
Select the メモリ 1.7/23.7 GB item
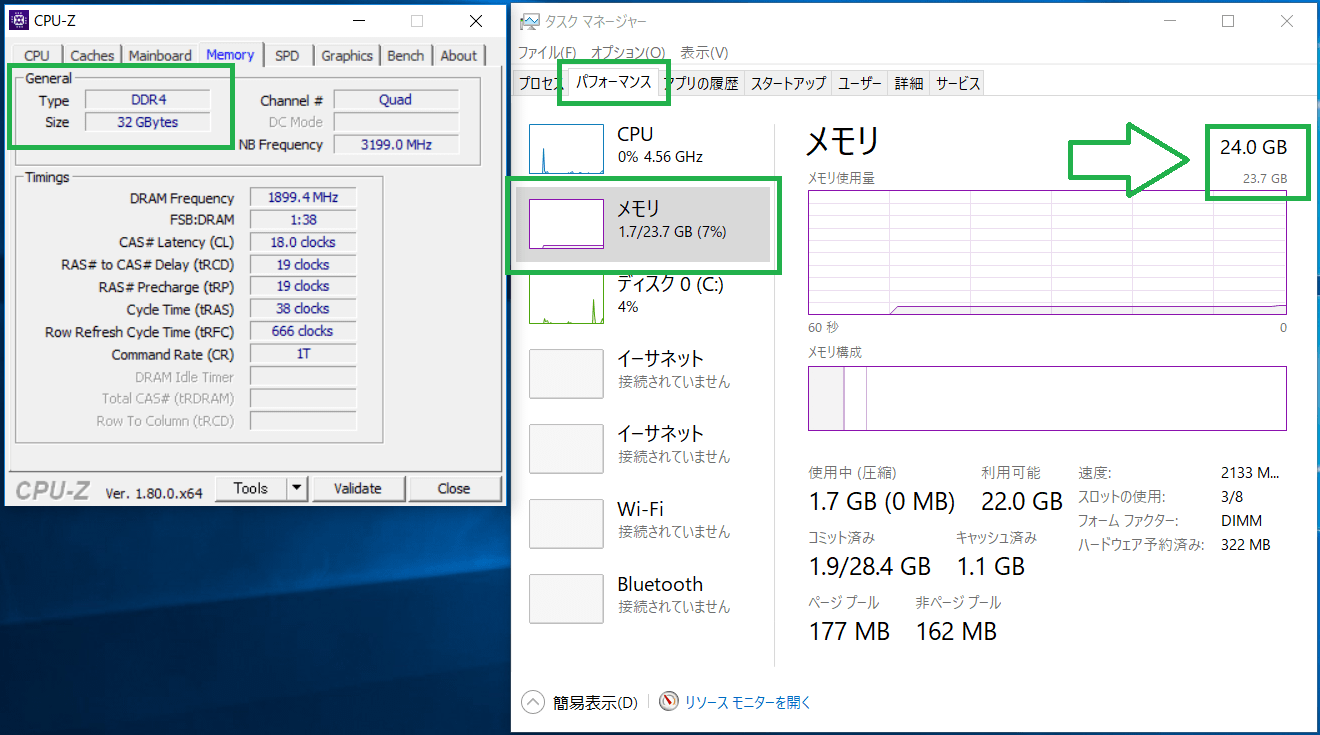tap(644, 225)
